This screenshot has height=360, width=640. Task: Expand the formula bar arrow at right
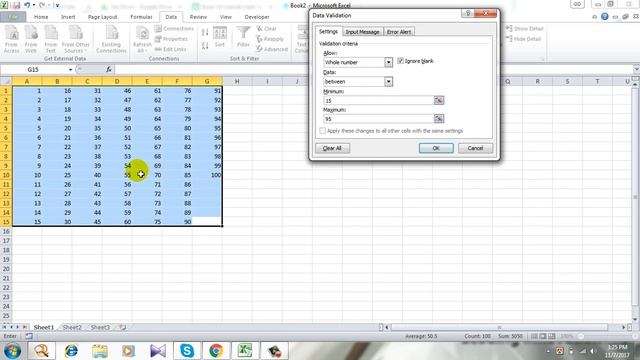pos(636,69)
